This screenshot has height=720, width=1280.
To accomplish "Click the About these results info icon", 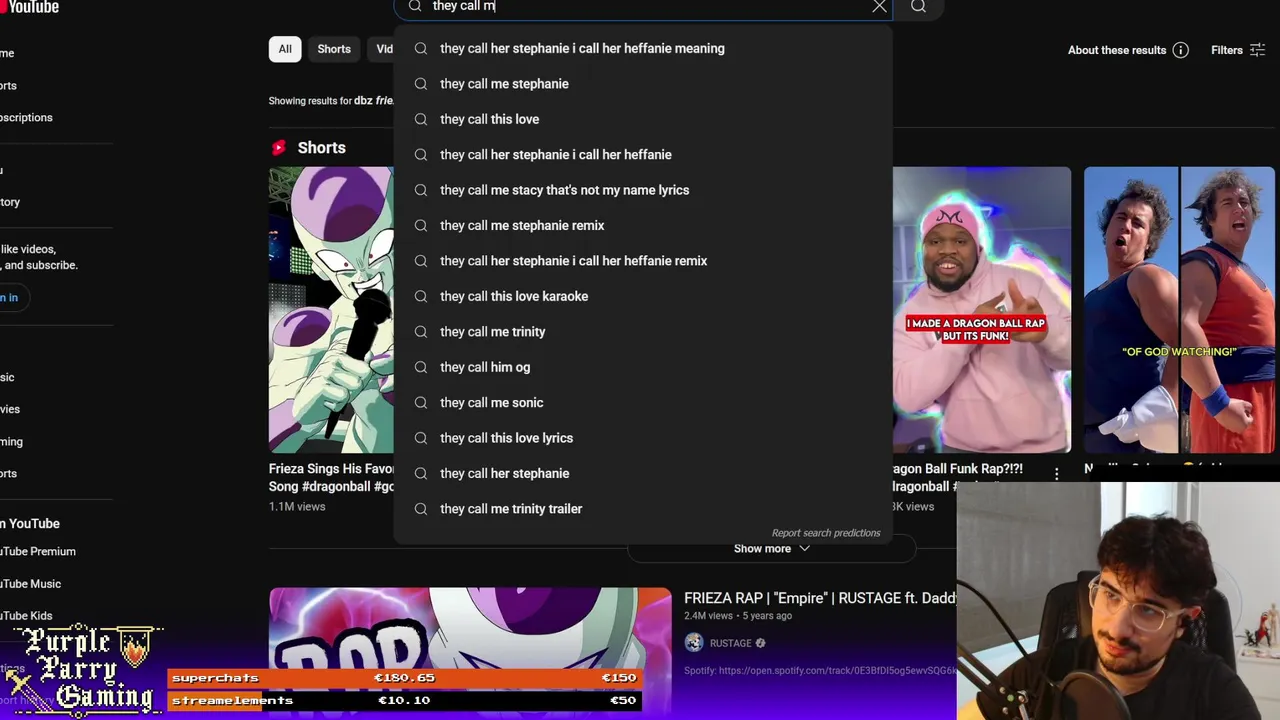I will pyautogui.click(x=1181, y=50).
